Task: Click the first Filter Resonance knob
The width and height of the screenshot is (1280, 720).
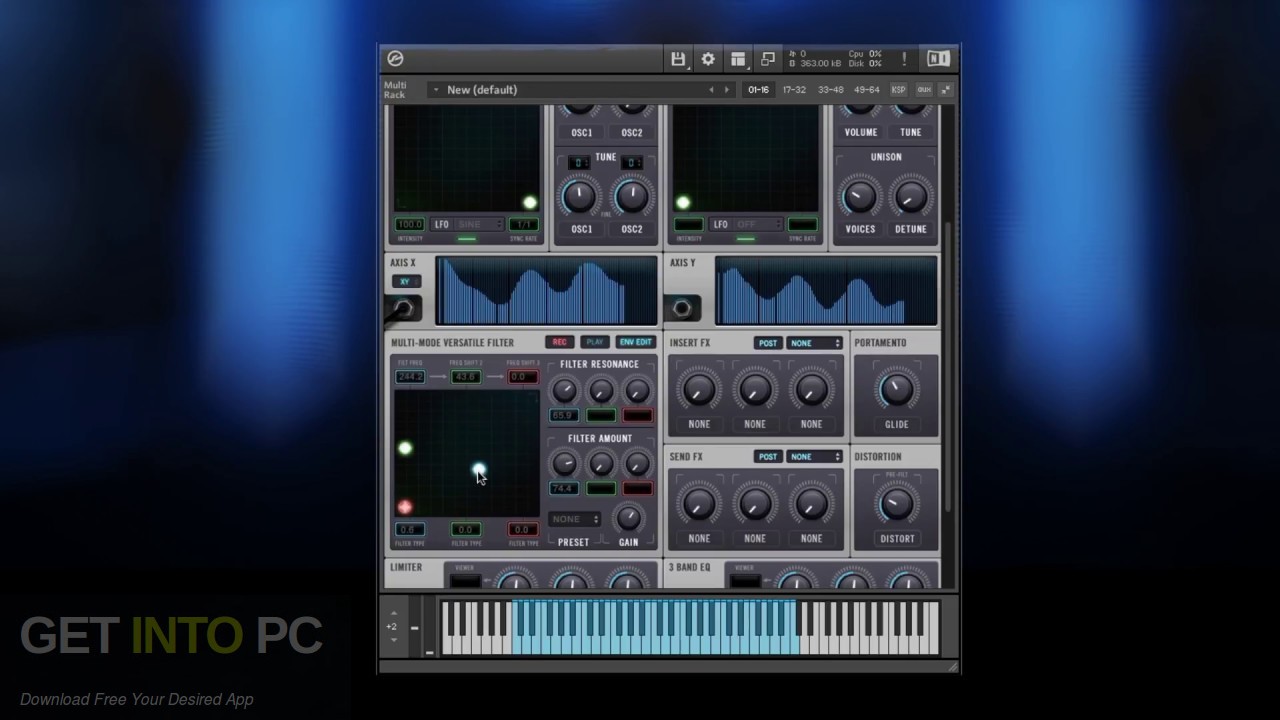Action: pos(564,390)
